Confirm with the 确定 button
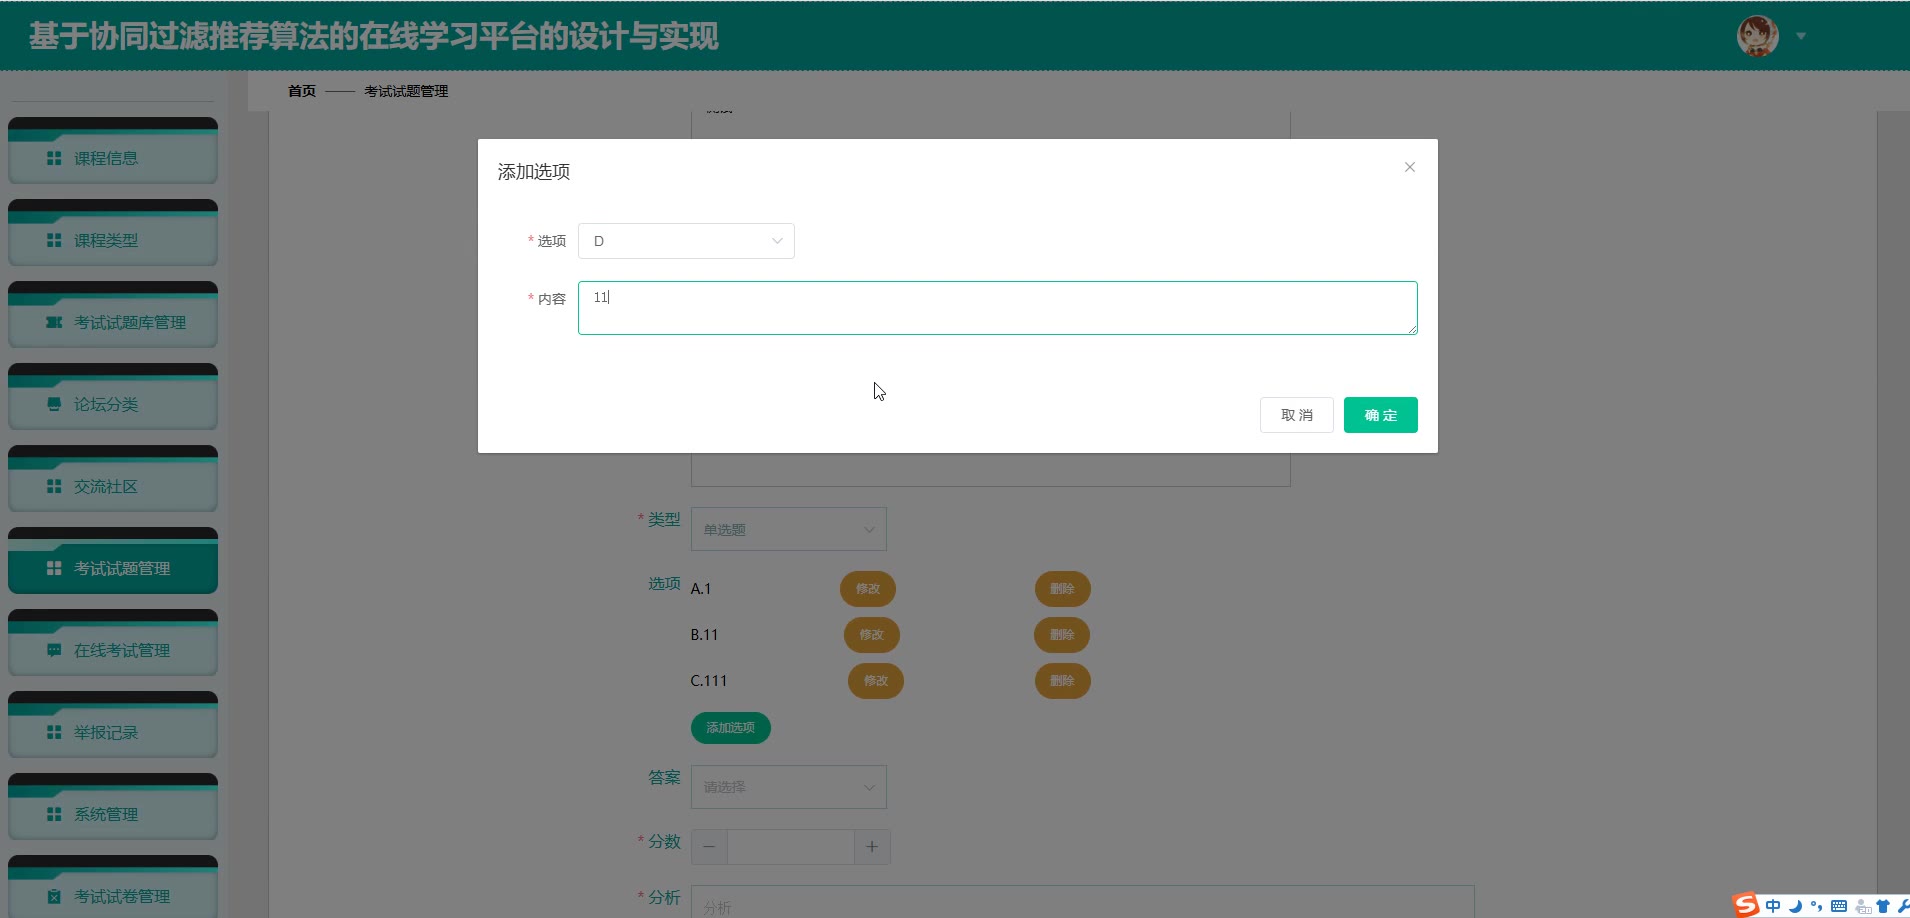The width and height of the screenshot is (1910, 918). coord(1380,415)
